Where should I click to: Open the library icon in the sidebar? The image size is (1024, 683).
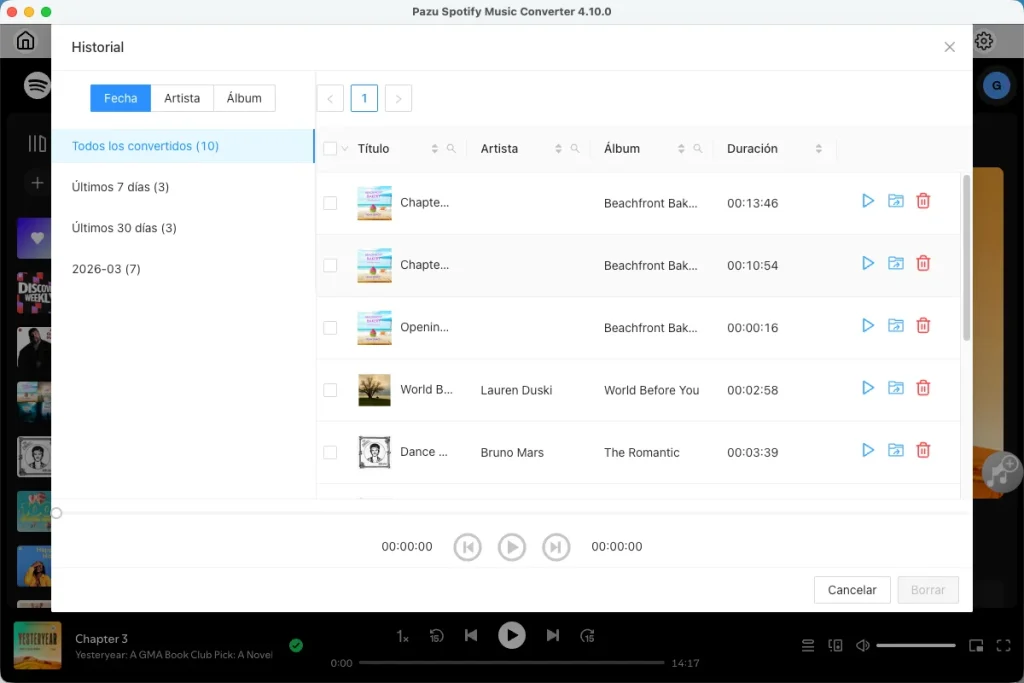[37, 143]
